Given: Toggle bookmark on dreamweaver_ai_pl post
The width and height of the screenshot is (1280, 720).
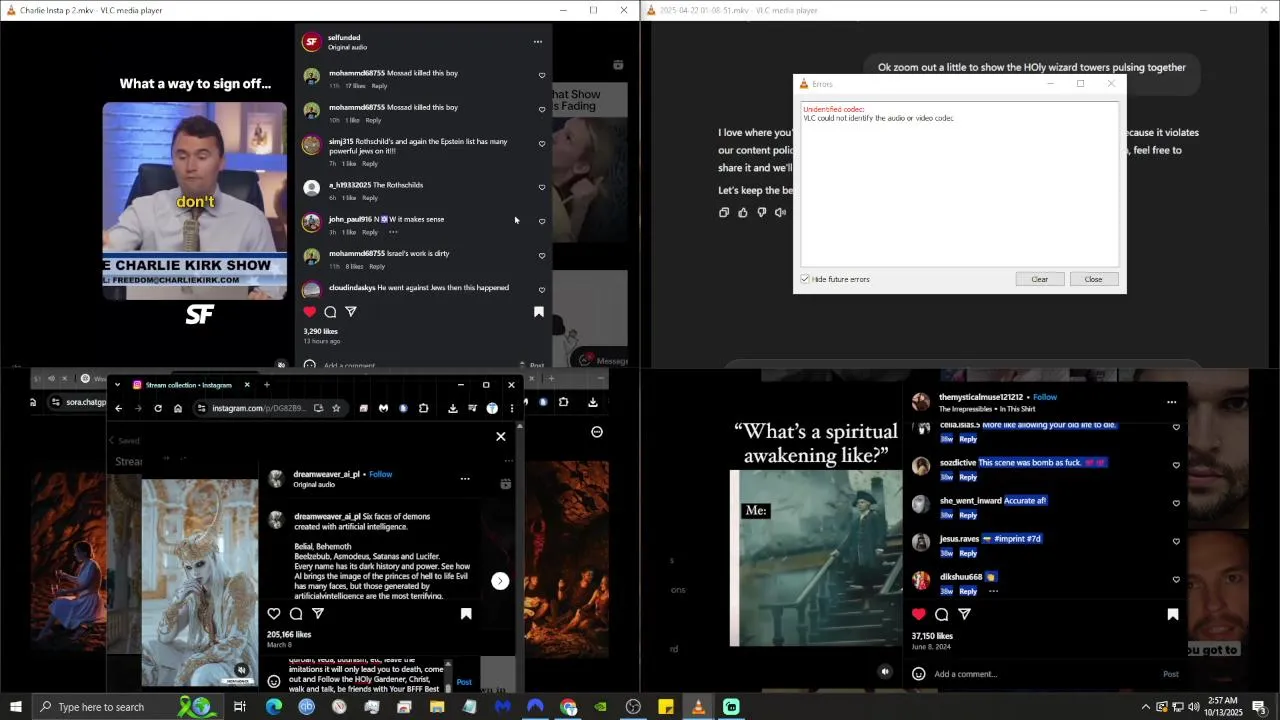Looking at the screenshot, I should point(466,614).
